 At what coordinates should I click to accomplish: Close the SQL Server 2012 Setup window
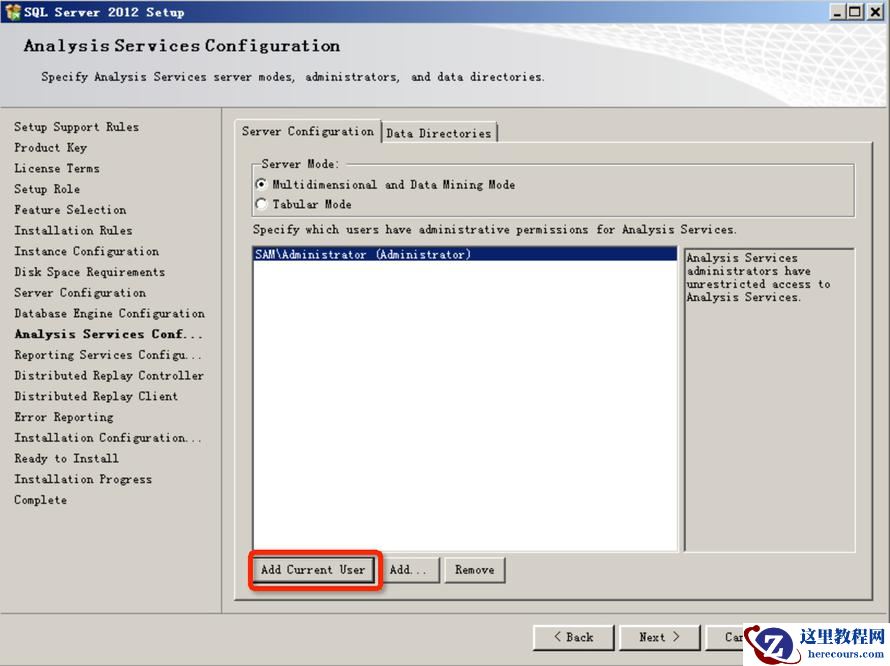pos(875,12)
